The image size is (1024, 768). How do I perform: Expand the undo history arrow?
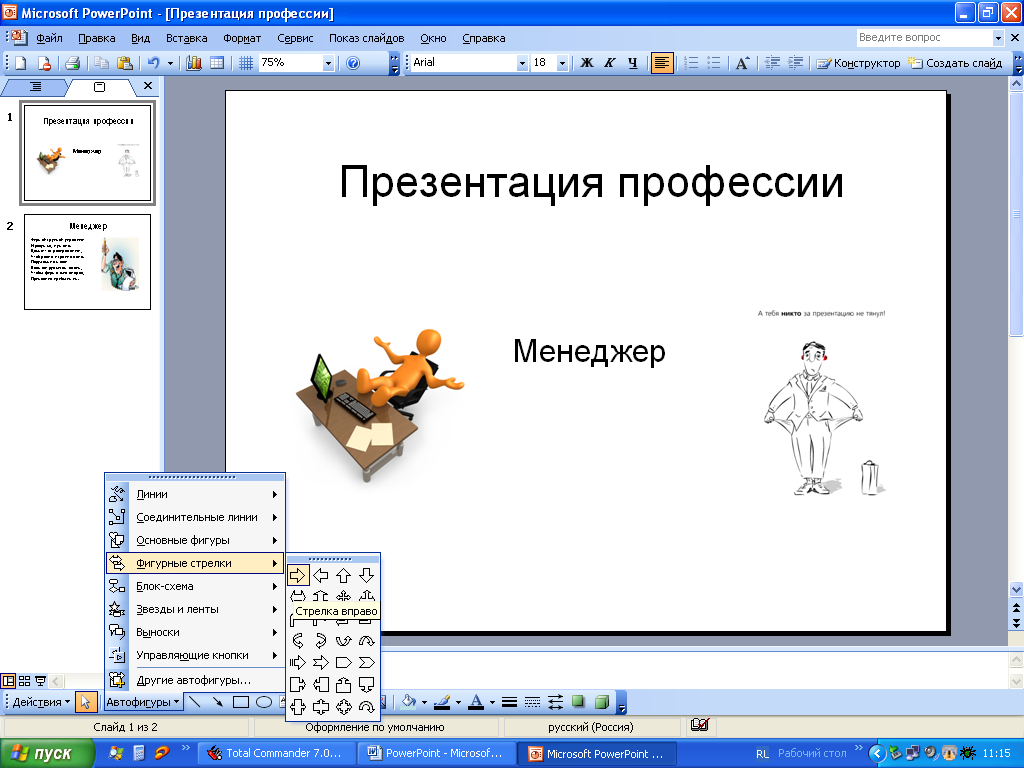(x=170, y=63)
